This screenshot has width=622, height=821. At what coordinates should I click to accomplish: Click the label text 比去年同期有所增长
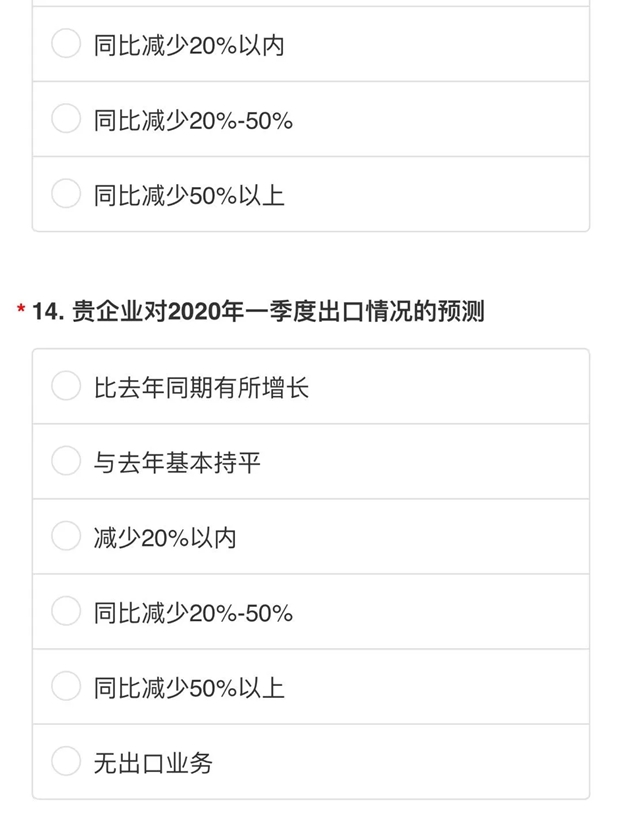click(x=201, y=388)
